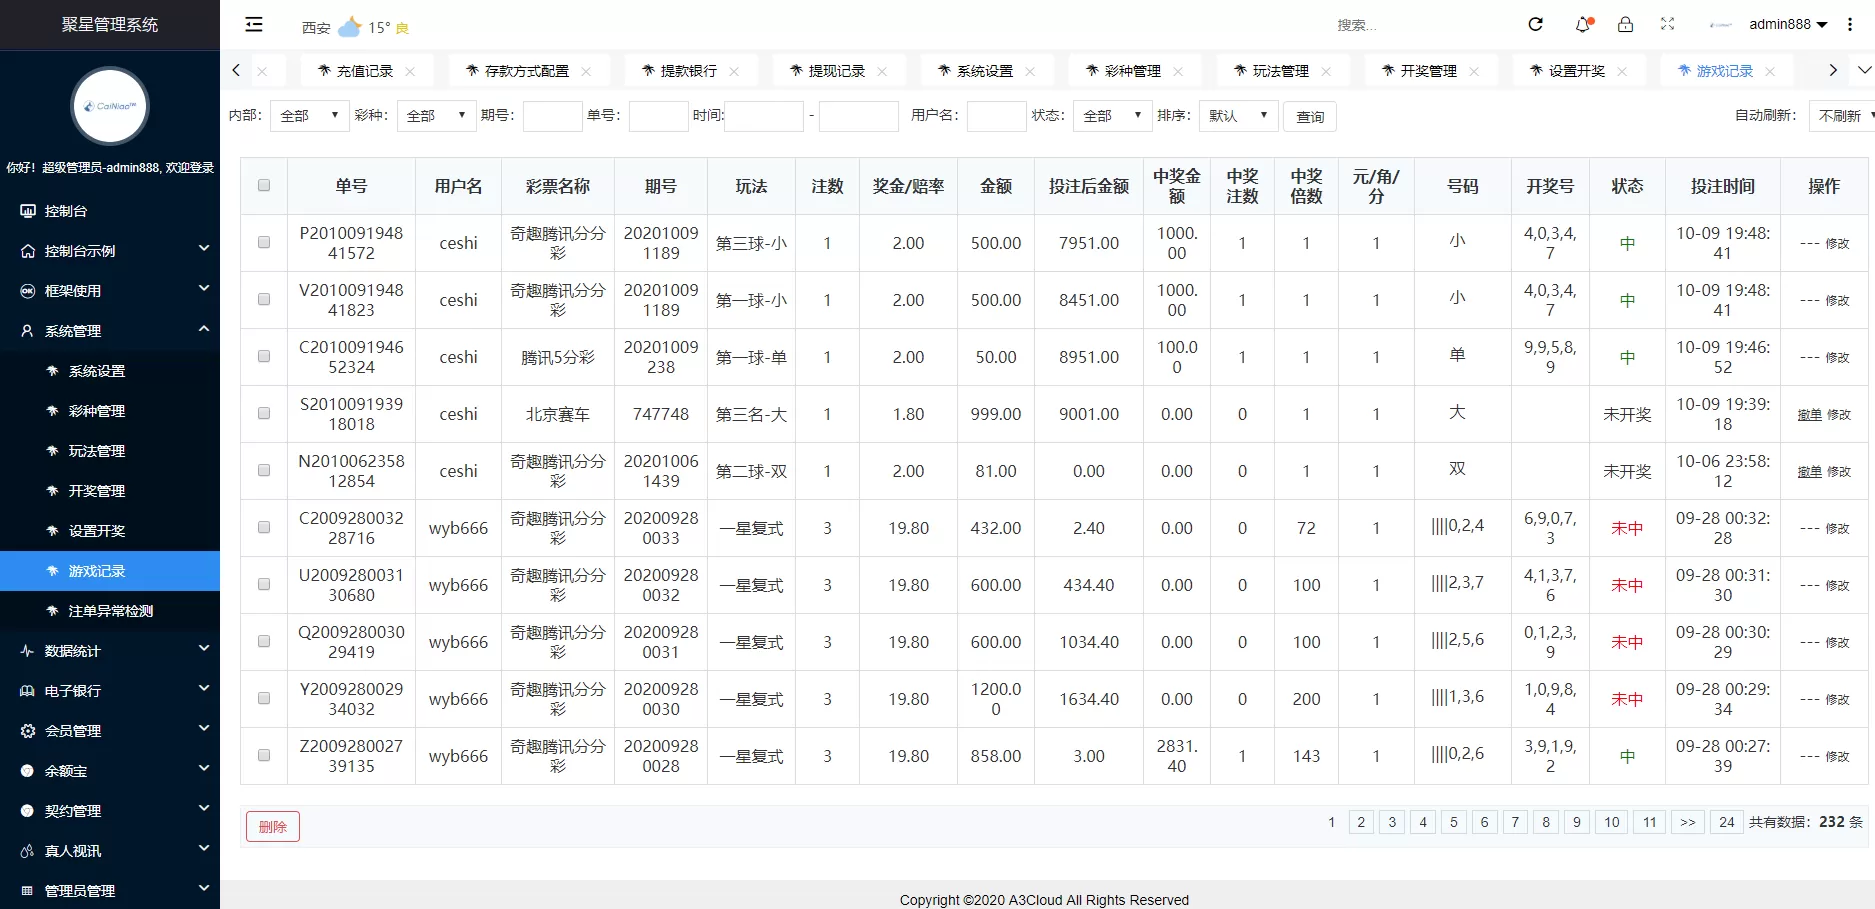1875x909 pixels.
Task: Click the 数据统计 chart icon in sidebar
Action: 27,650
